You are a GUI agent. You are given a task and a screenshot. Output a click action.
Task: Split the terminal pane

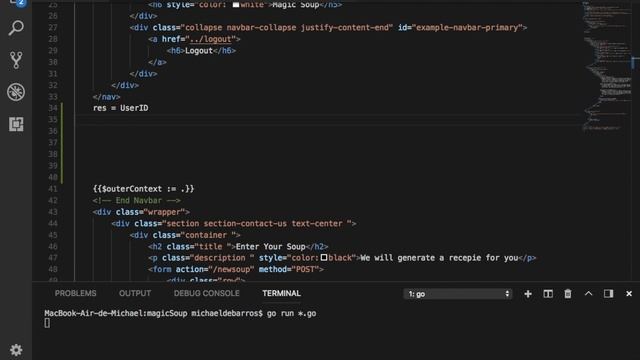(x=548, y=294)
